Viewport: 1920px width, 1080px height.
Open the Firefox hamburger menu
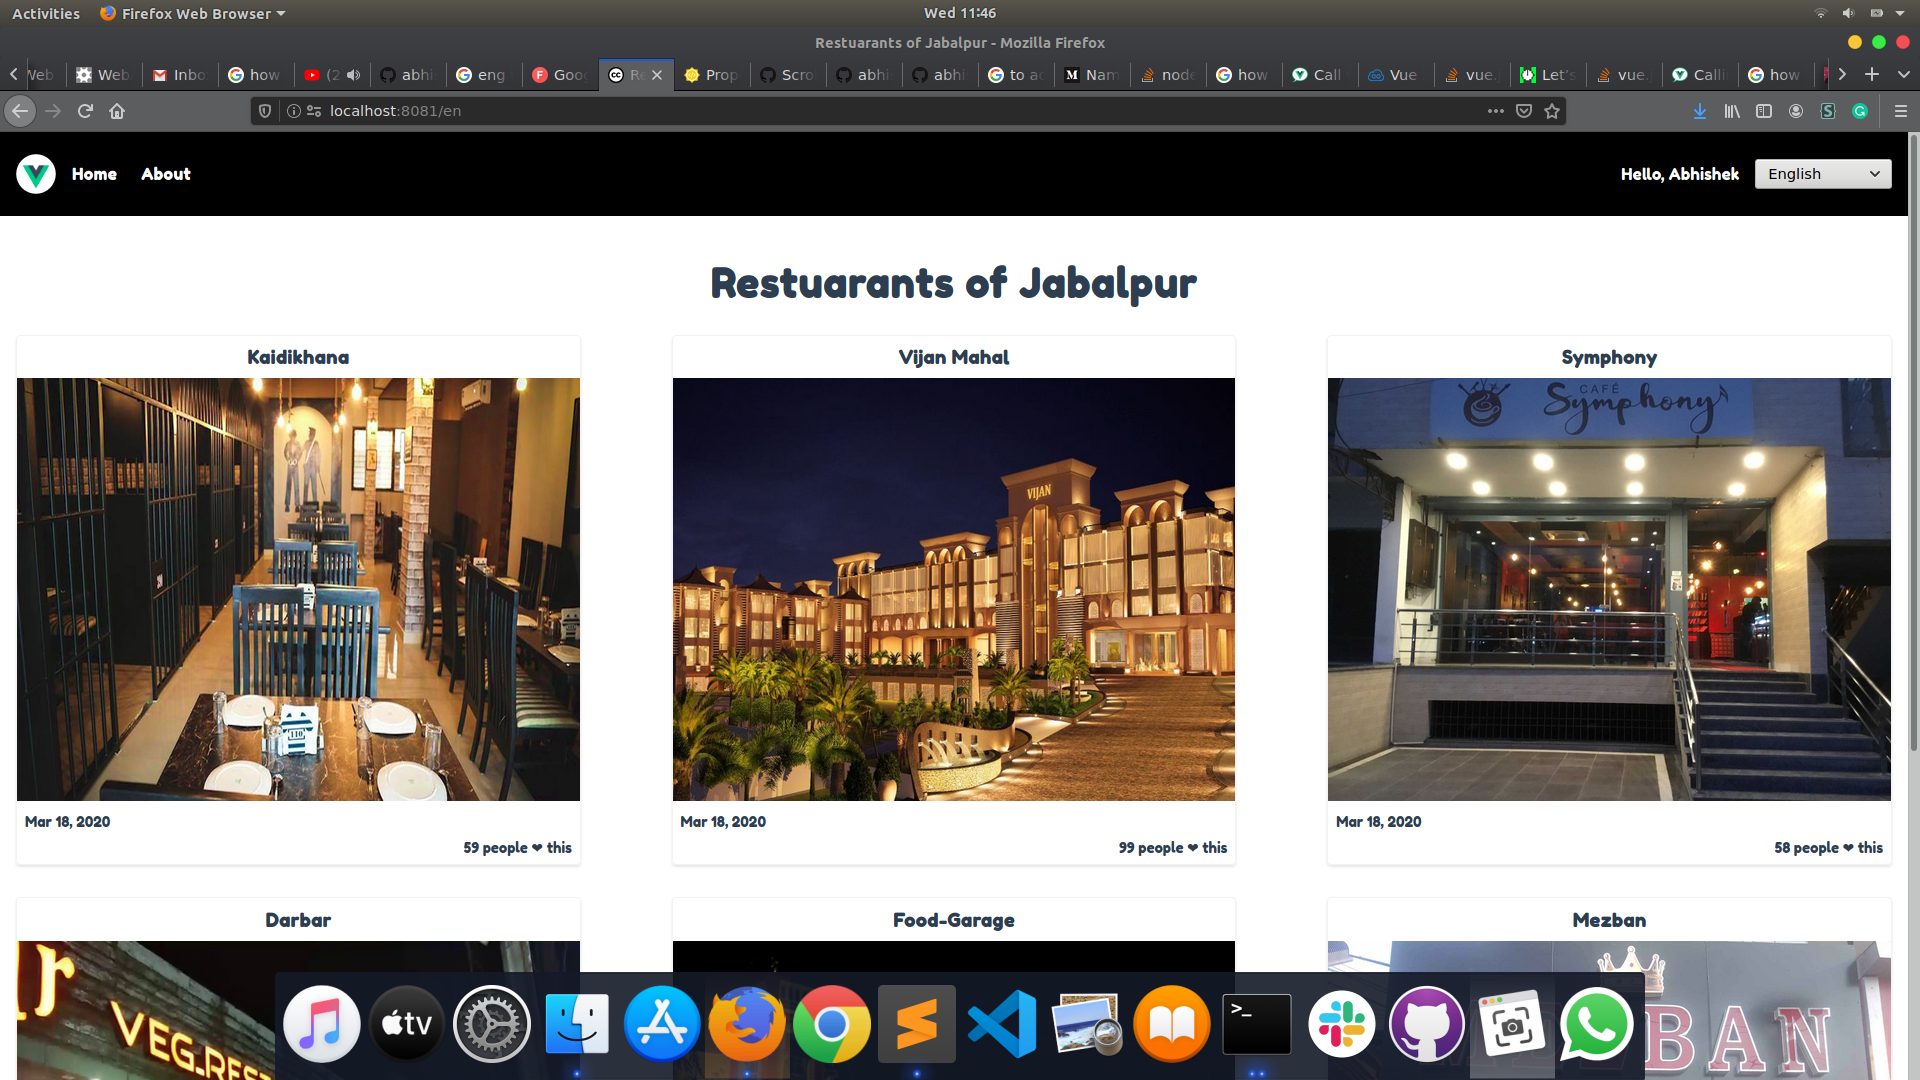pos(1900,111)
